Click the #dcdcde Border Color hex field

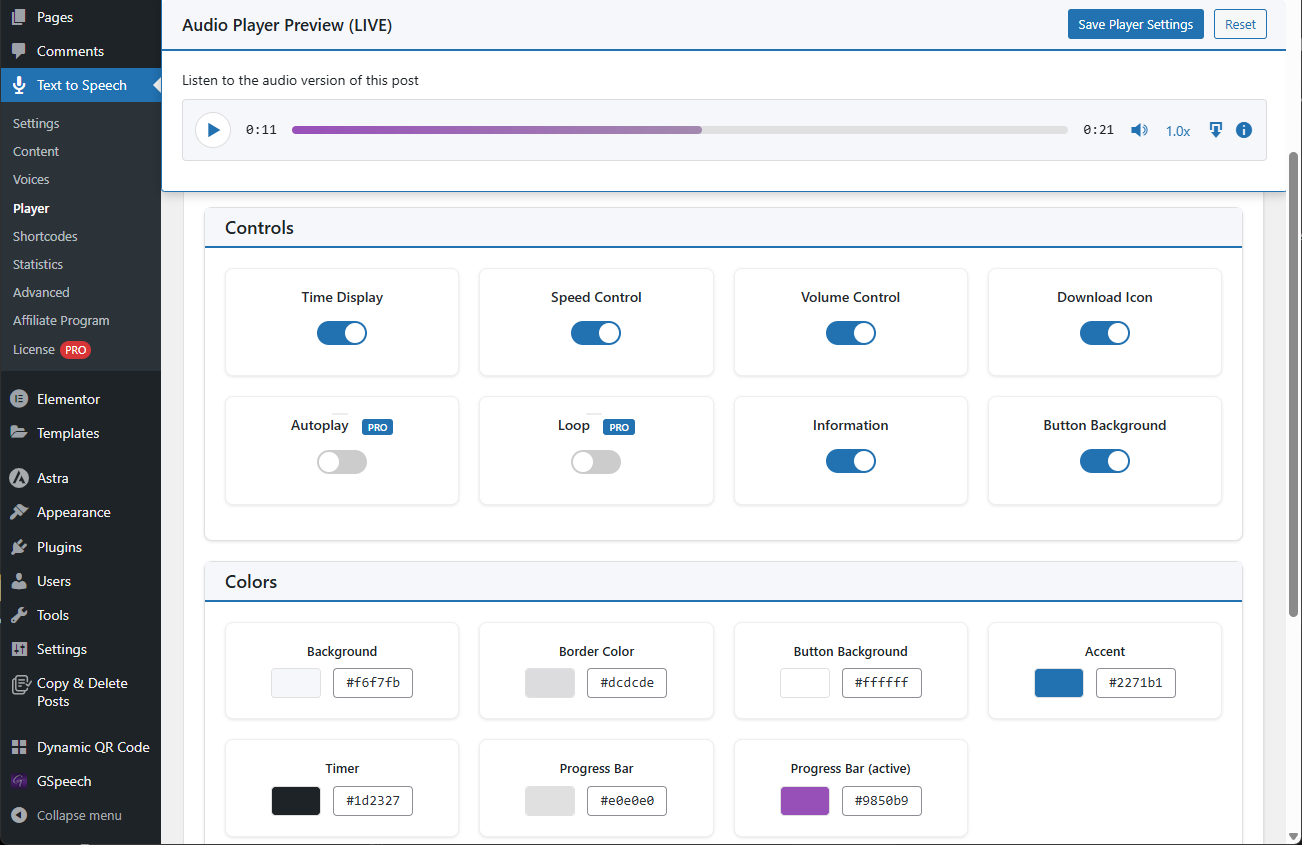[627, 683]
